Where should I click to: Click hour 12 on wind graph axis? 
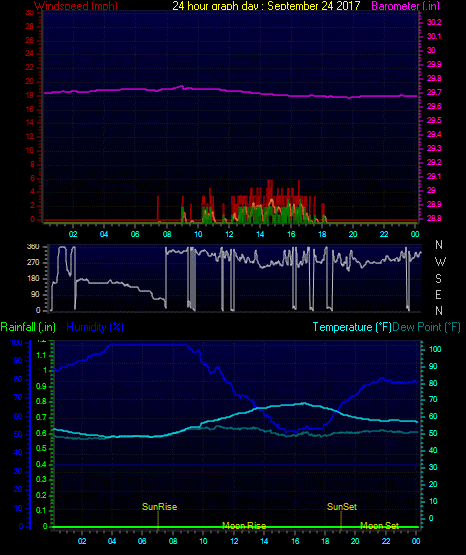point(229,234)
